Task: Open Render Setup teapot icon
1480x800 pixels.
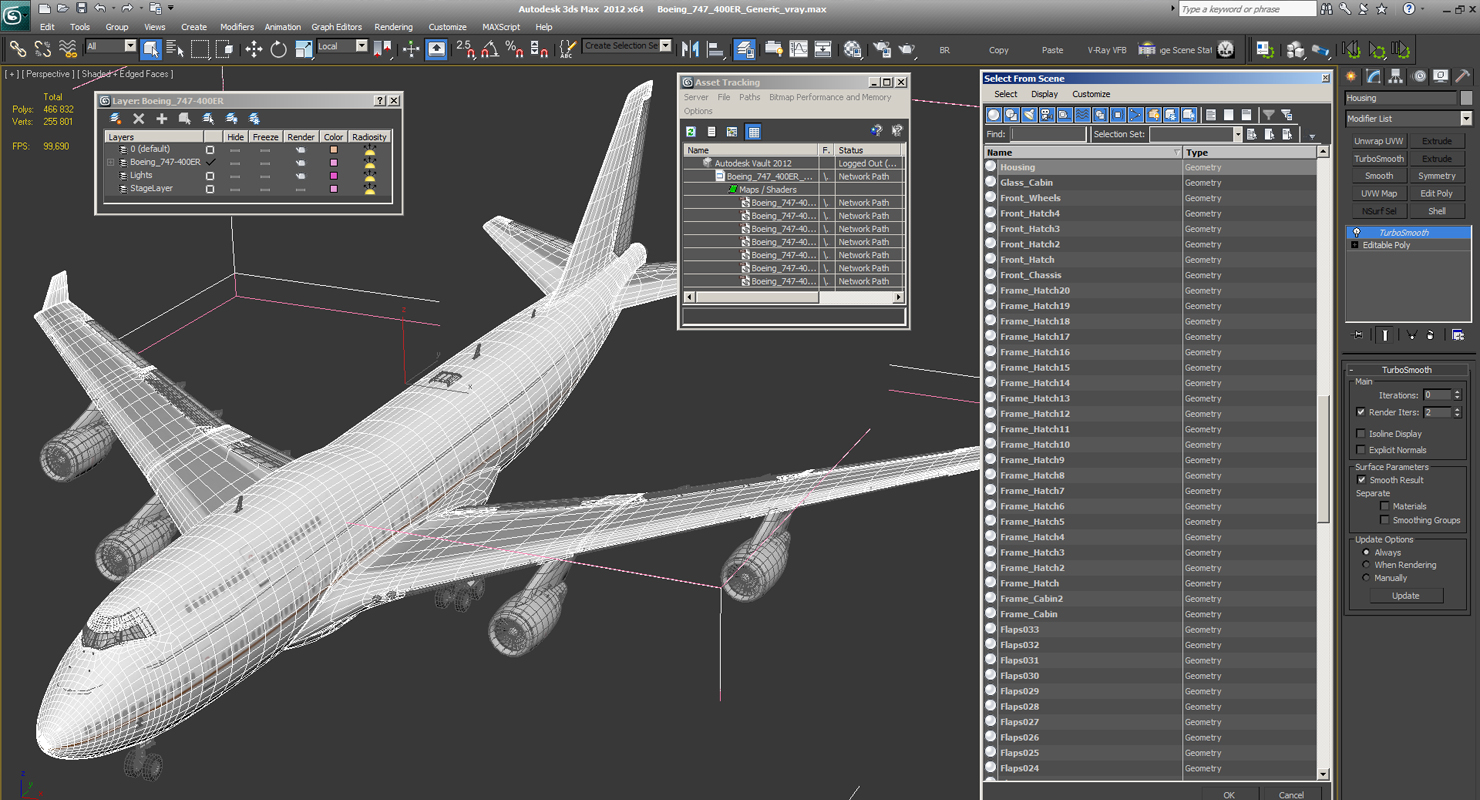Action: [x=882, y=49]
